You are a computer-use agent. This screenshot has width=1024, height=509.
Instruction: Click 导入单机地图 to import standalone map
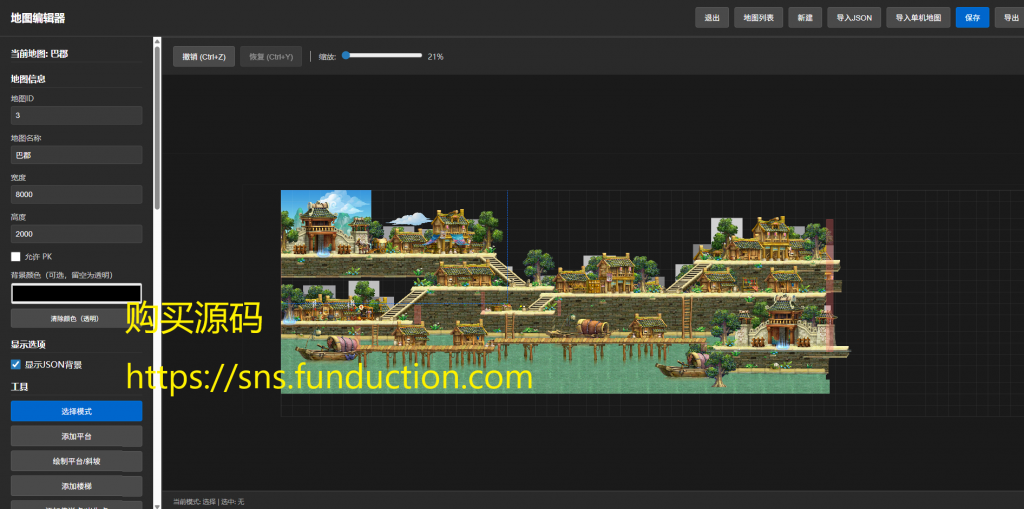click(x=918, y=18)
